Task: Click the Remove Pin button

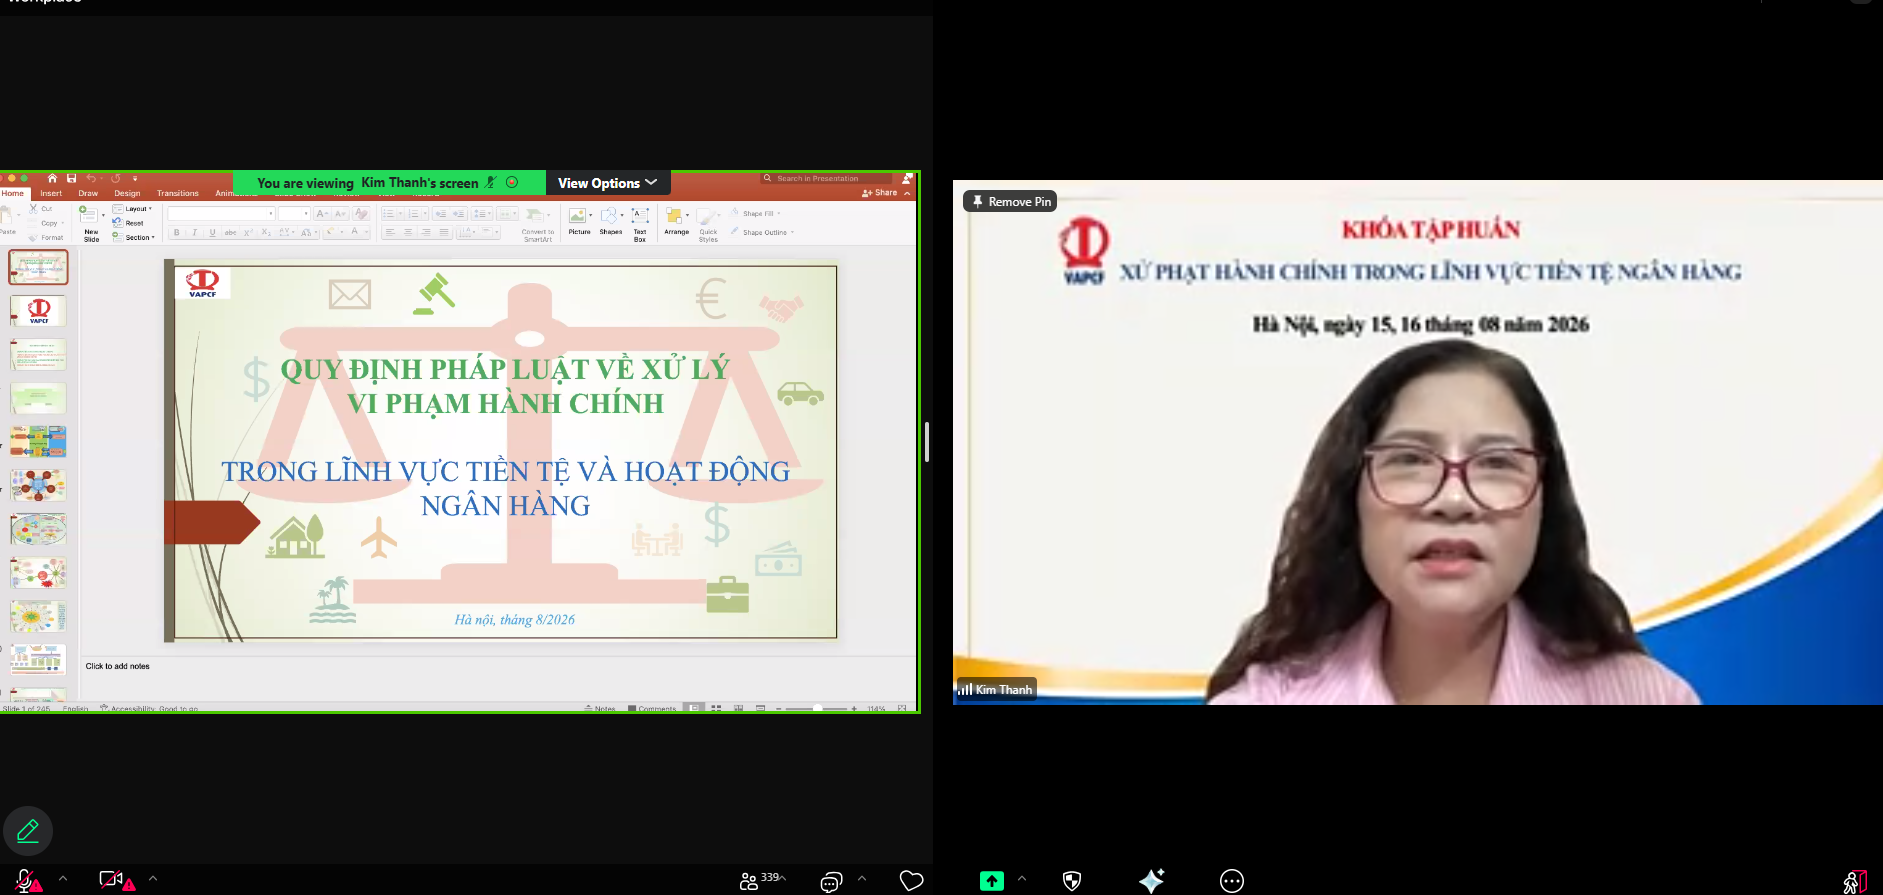Action: pos(1010,201)
